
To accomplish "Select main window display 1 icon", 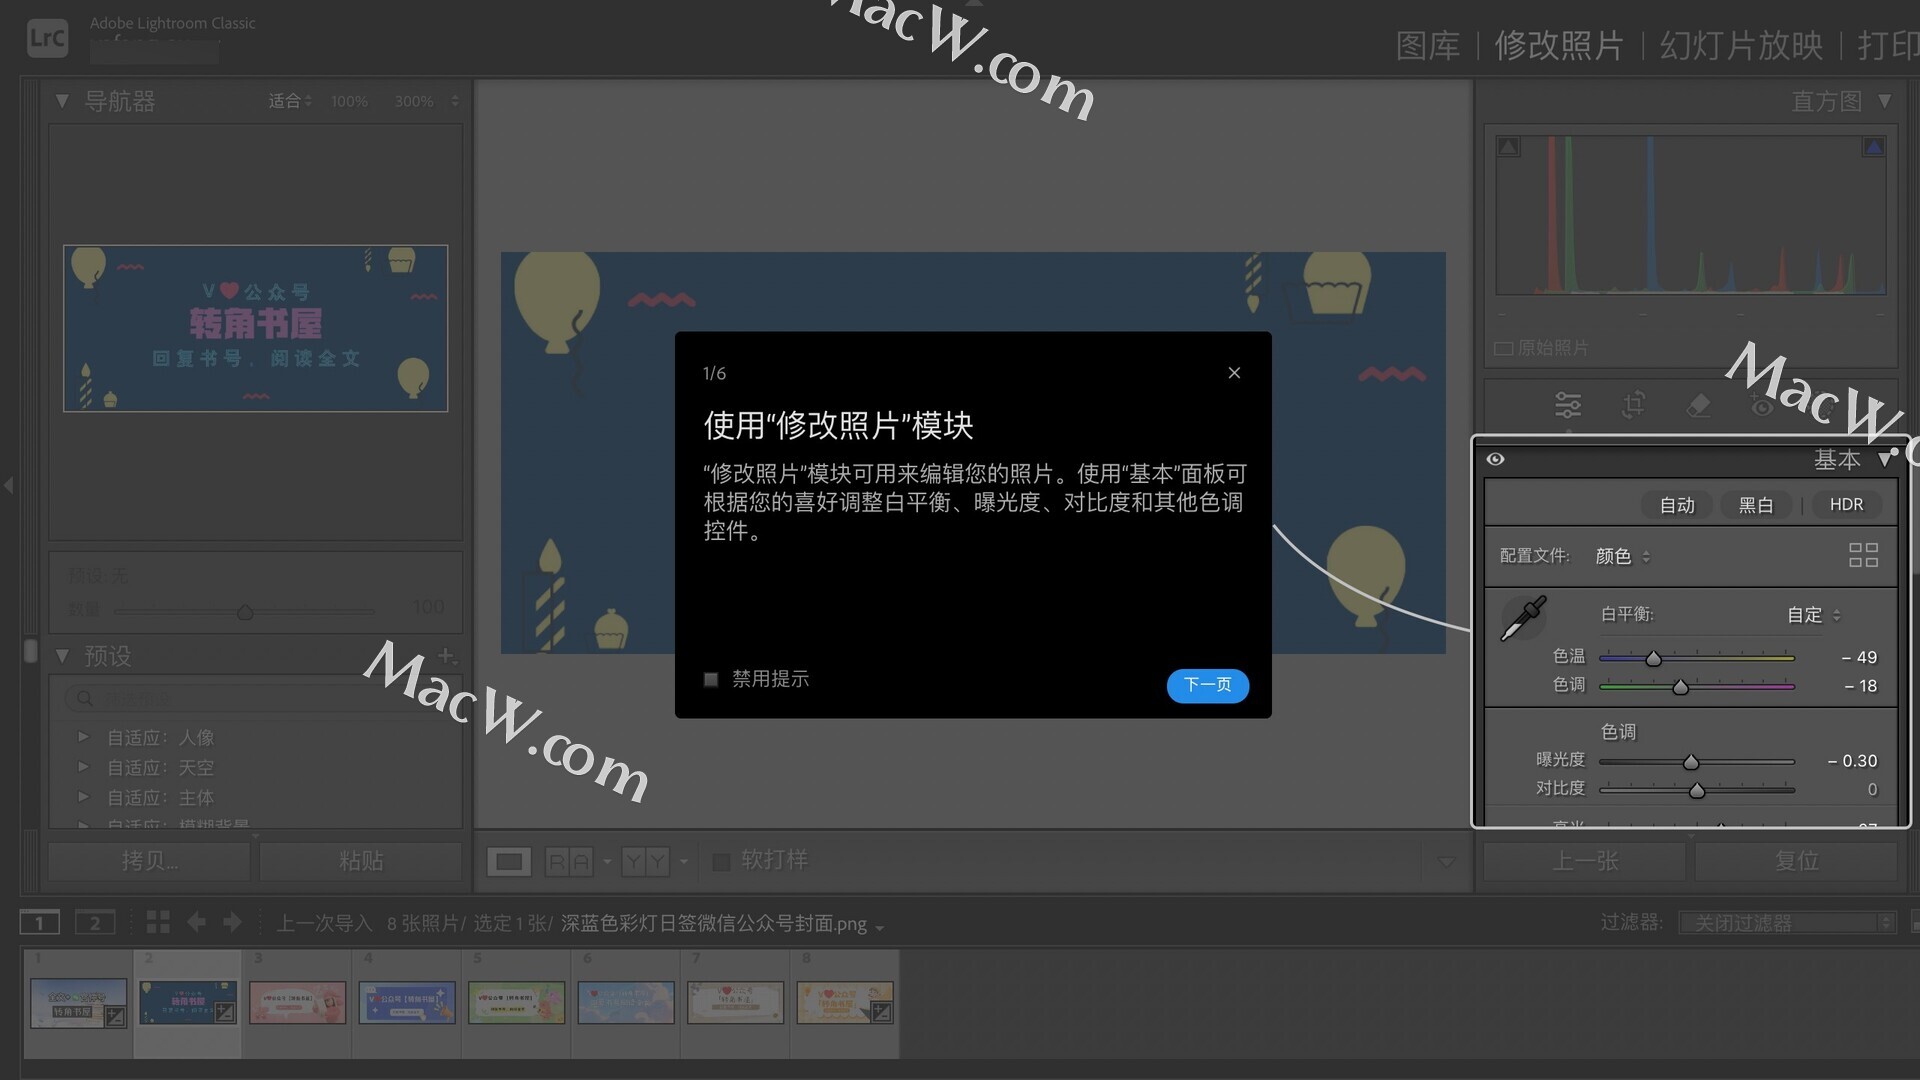I will [40, 922].
